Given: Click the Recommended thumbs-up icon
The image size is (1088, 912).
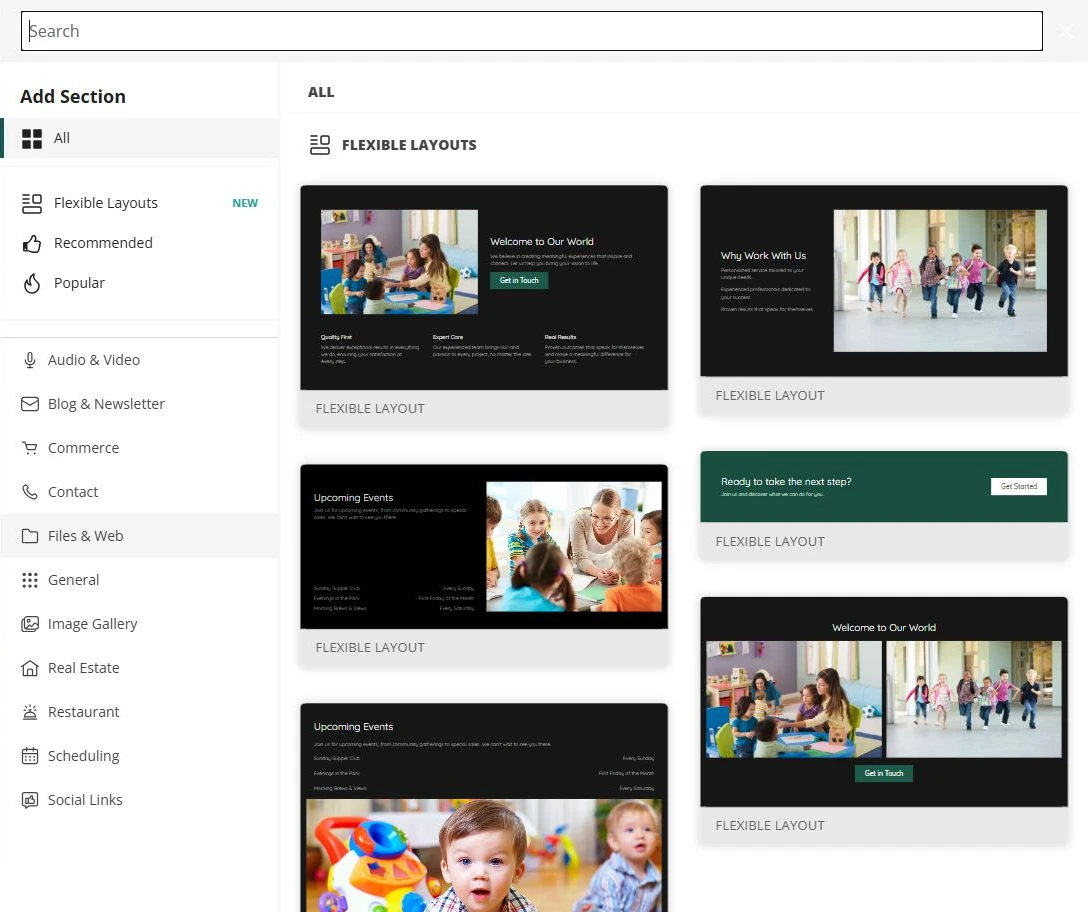Looking at the screenshot, I should pyautogui.click(x=32, y=244).
